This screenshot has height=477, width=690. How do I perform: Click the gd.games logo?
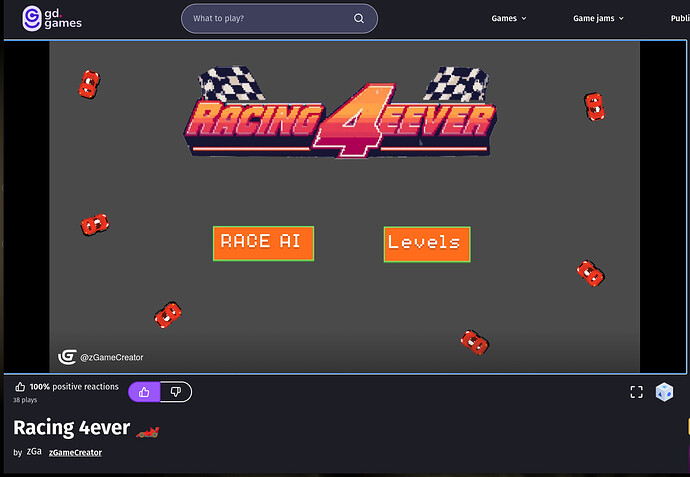pyautogui.click(x=52, y=18)
